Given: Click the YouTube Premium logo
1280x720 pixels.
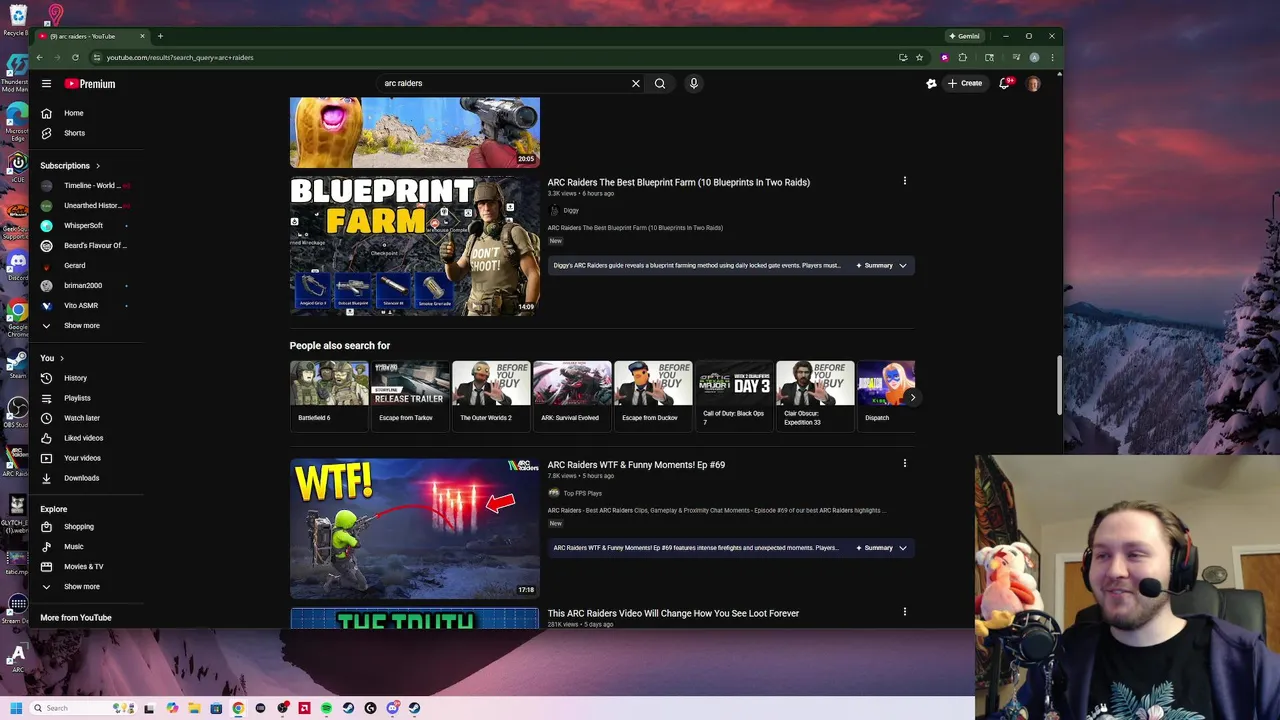Looking at the screenshot, I should tap(90, 84).
